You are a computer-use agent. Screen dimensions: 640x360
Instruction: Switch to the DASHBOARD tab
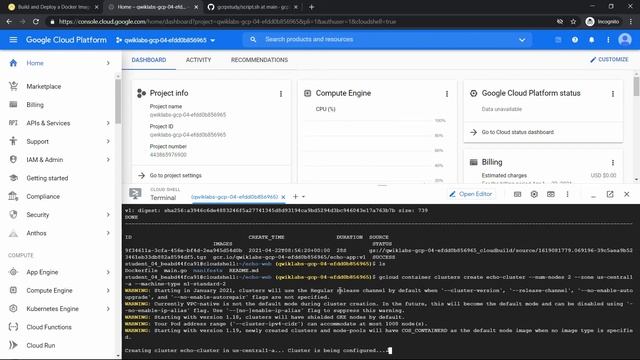click(149, 60)
